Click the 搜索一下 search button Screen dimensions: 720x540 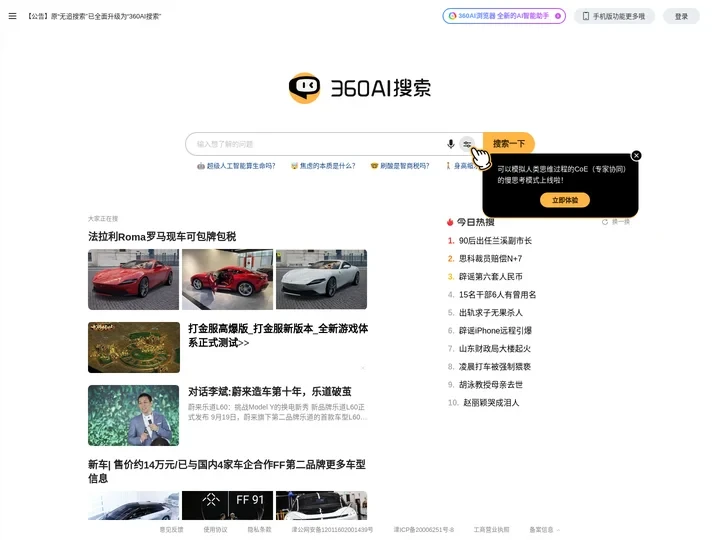[508, 144]
